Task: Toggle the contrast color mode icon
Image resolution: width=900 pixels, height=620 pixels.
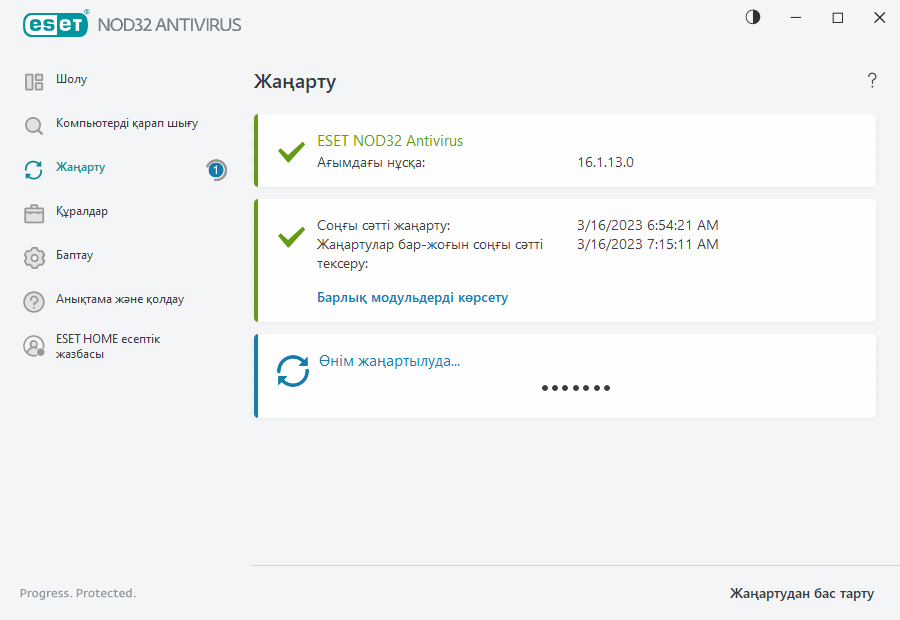Action: [x=753, y=18]
